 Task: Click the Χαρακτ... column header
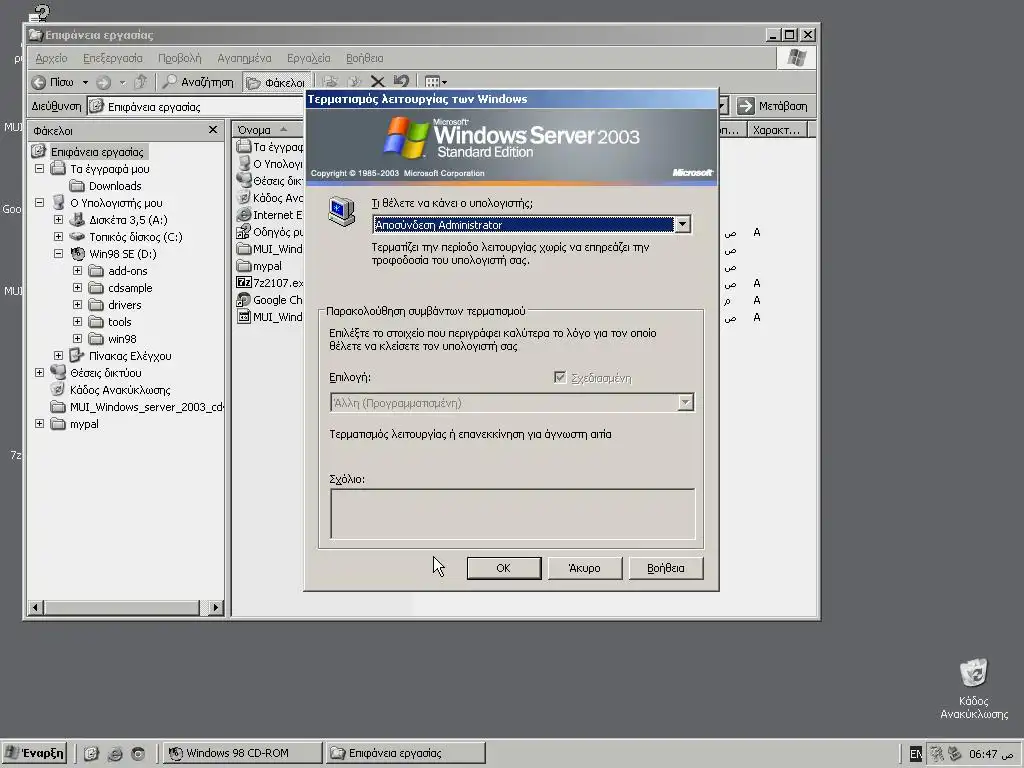[777, 130]
